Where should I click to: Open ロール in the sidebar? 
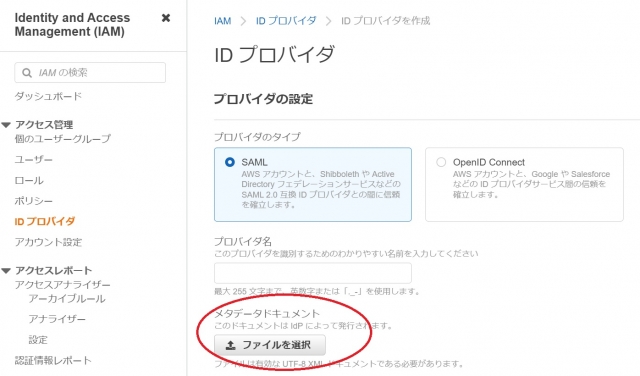click(29, 180)
